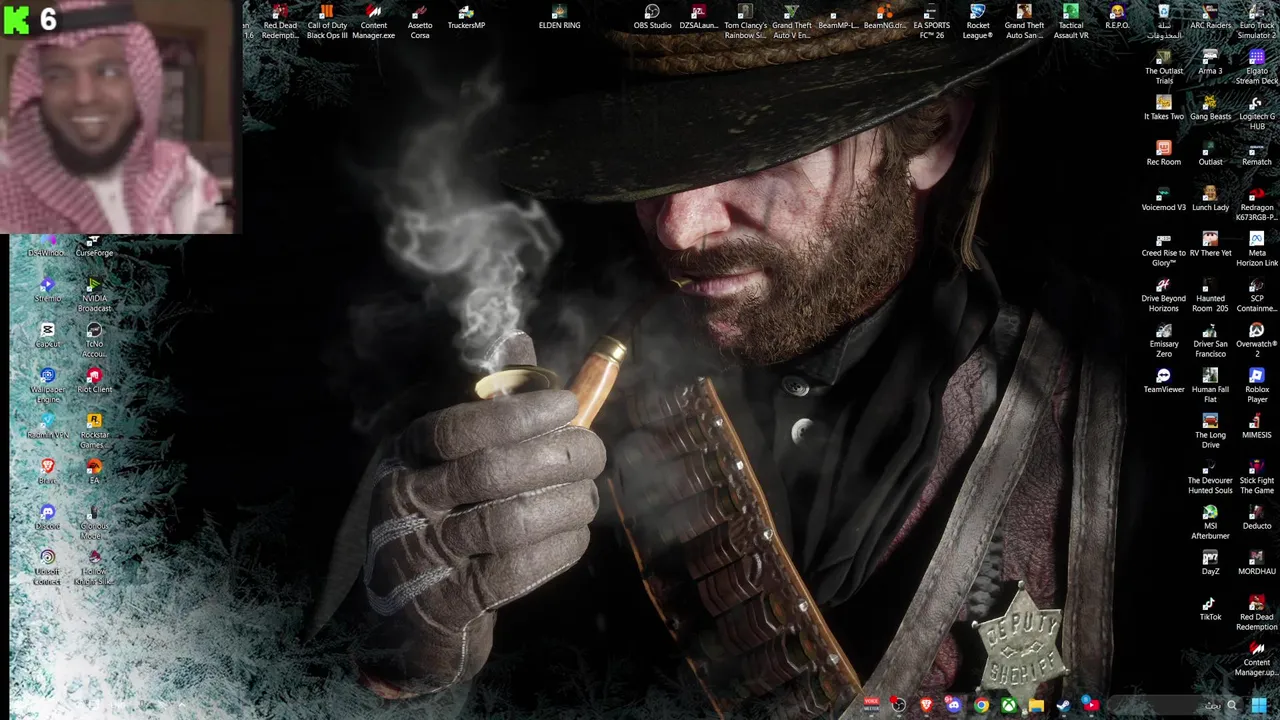Open the Meta Horizon Link shortcut
Viewport: 1280px width, 720px height.
1257,249
